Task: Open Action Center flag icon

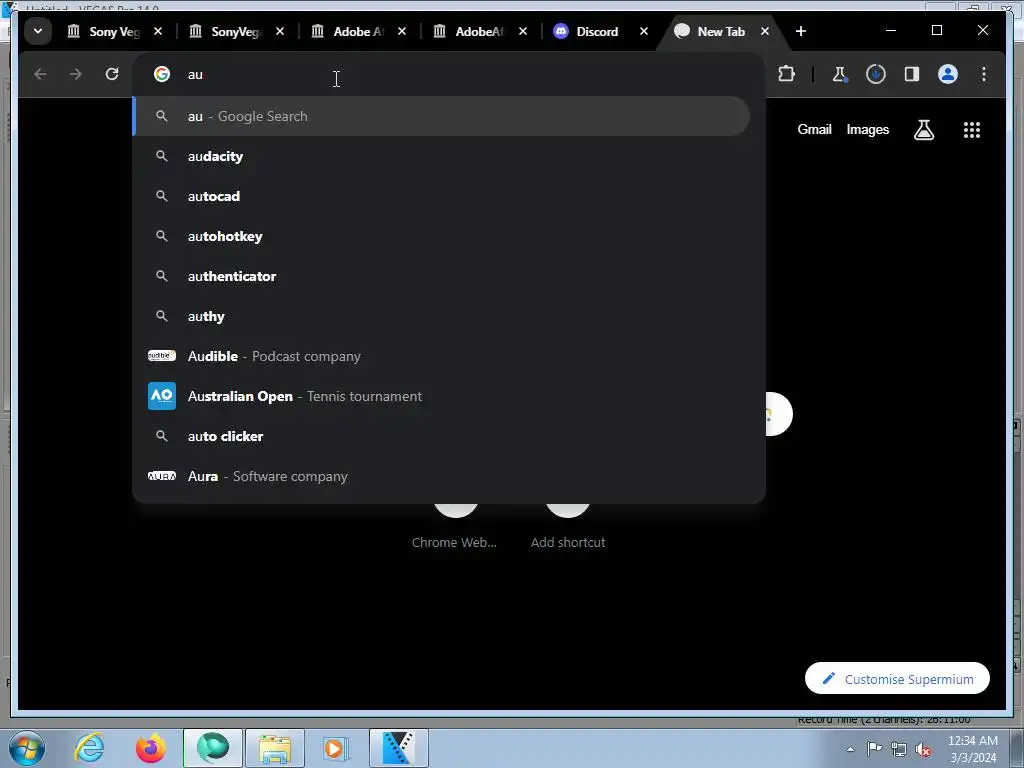Action: (x=874, y=748)
